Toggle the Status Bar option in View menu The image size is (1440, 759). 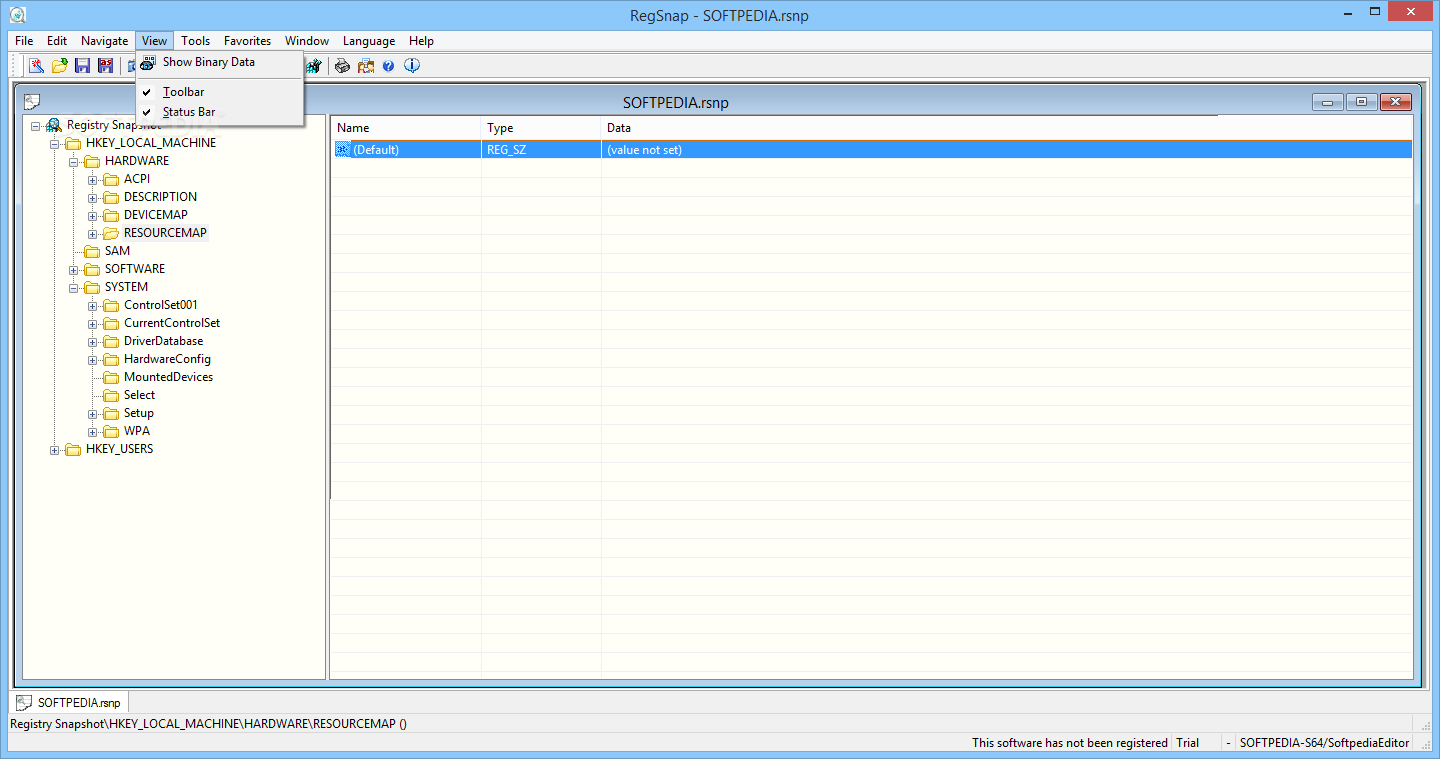[219, 112]
